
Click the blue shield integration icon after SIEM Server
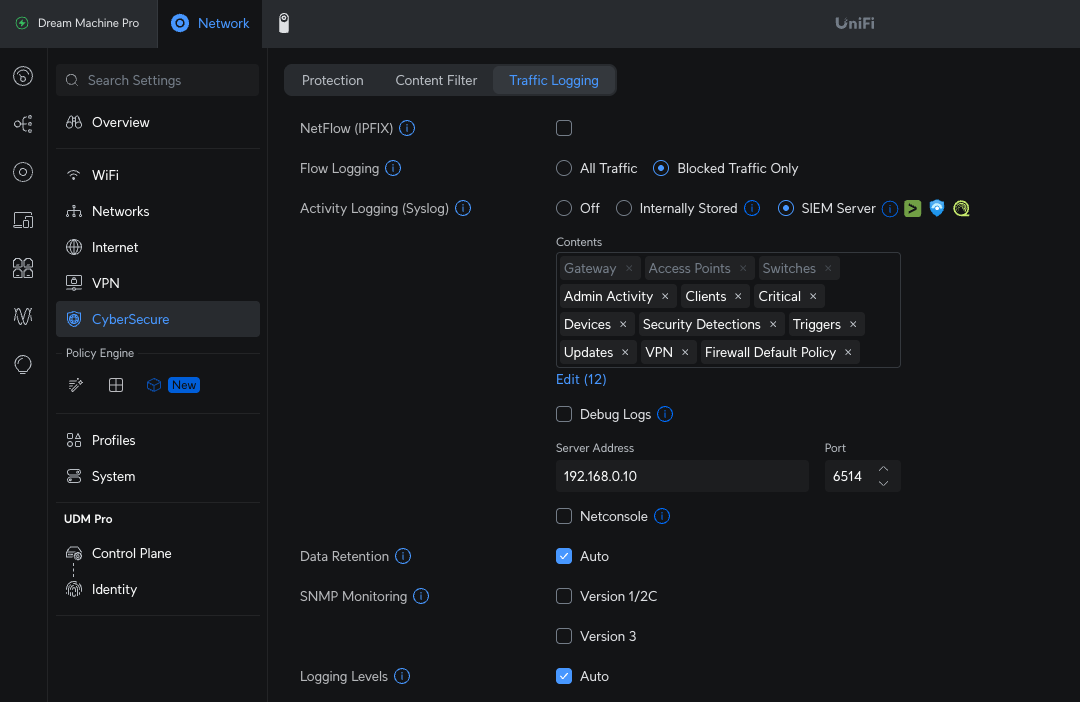(x=937, y=208)
